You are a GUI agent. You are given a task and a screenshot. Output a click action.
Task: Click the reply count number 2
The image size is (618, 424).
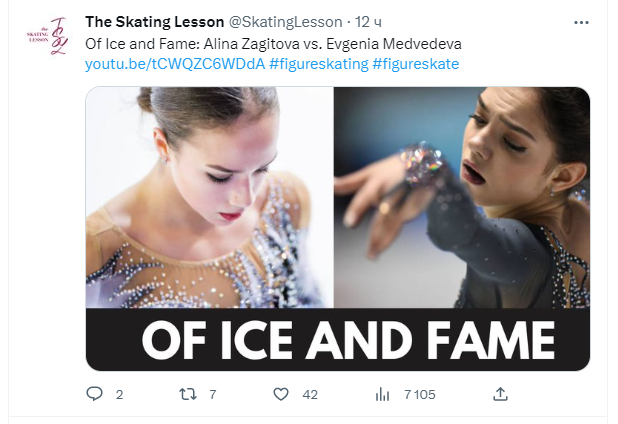click(x=120, y=394)
